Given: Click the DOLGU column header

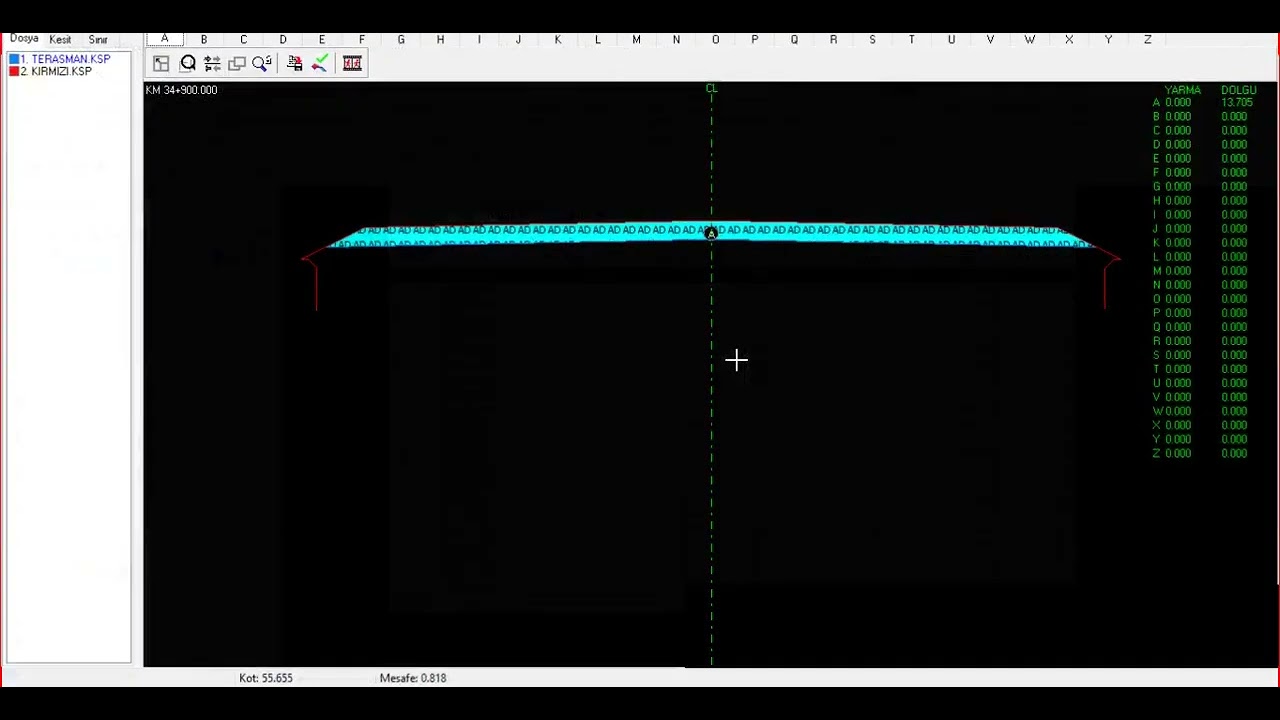Looking at the screenshot, I should [1238, 90].
